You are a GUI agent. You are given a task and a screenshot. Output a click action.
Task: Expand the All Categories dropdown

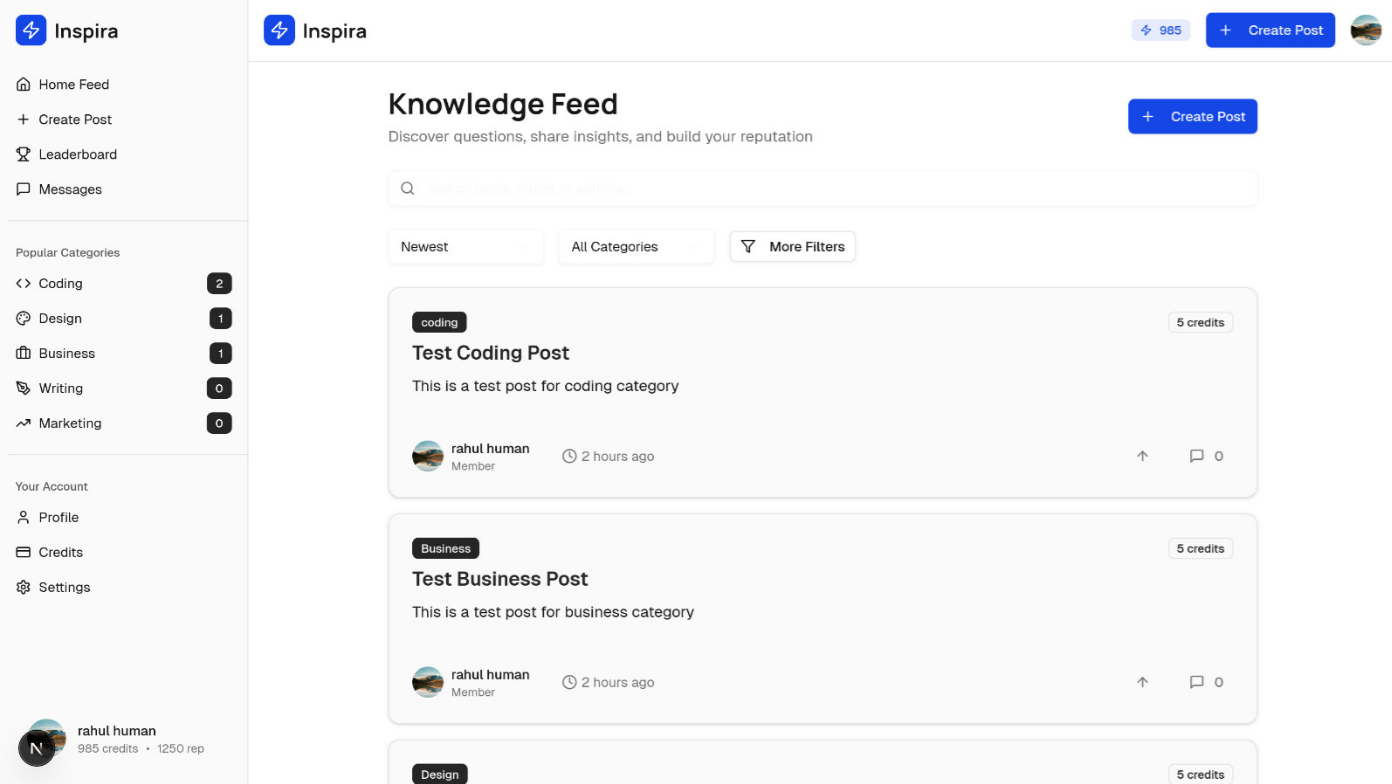(636, 247)
